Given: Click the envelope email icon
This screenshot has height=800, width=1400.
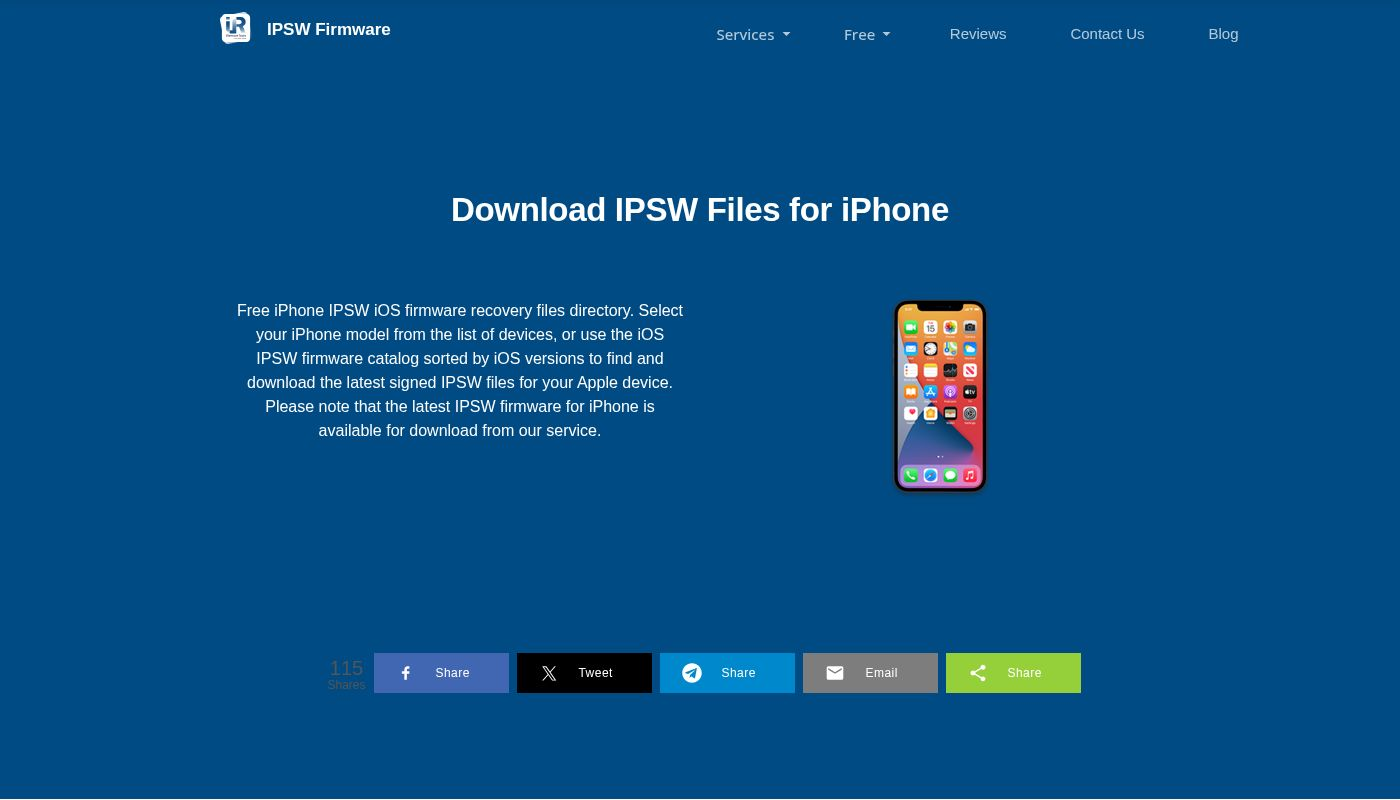Looking at the screenshot, I should [835, 673].
